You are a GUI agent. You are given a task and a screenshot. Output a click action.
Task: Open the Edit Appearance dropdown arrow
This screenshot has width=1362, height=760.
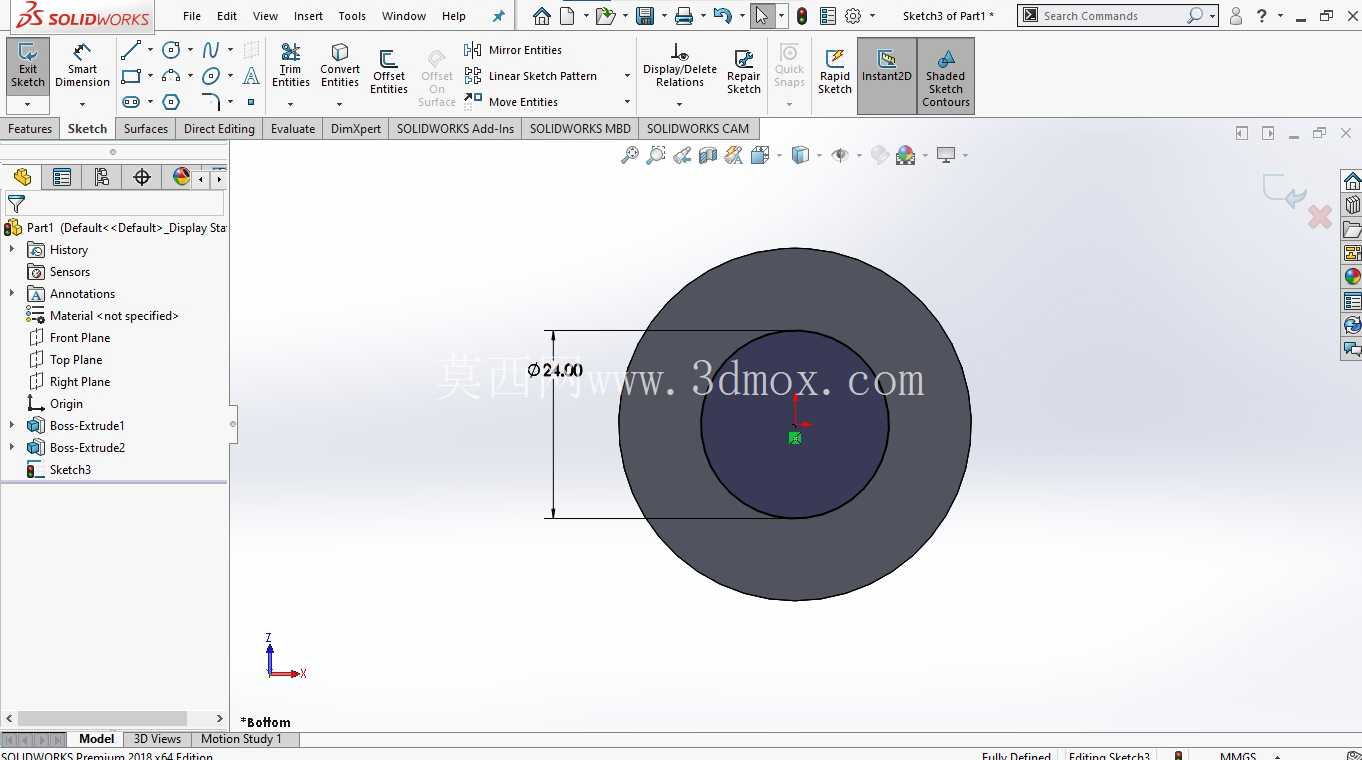click(925, 155)
